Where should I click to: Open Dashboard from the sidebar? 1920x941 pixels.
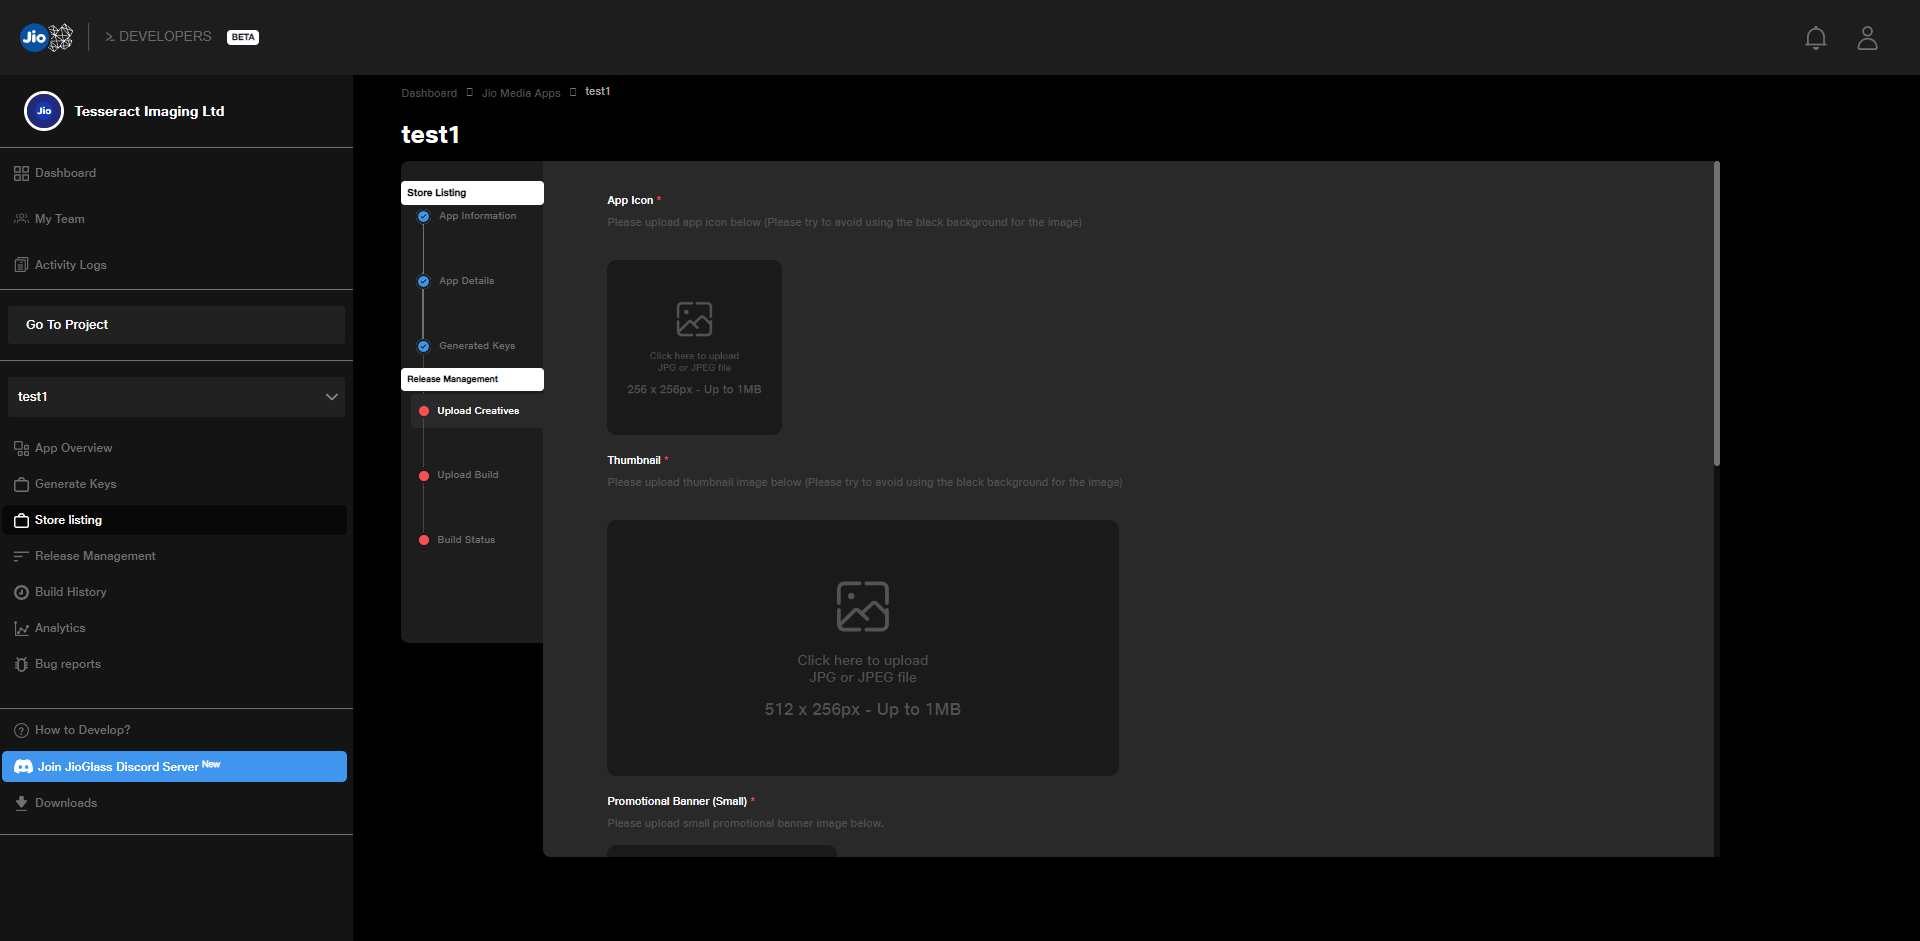point(65,173)
